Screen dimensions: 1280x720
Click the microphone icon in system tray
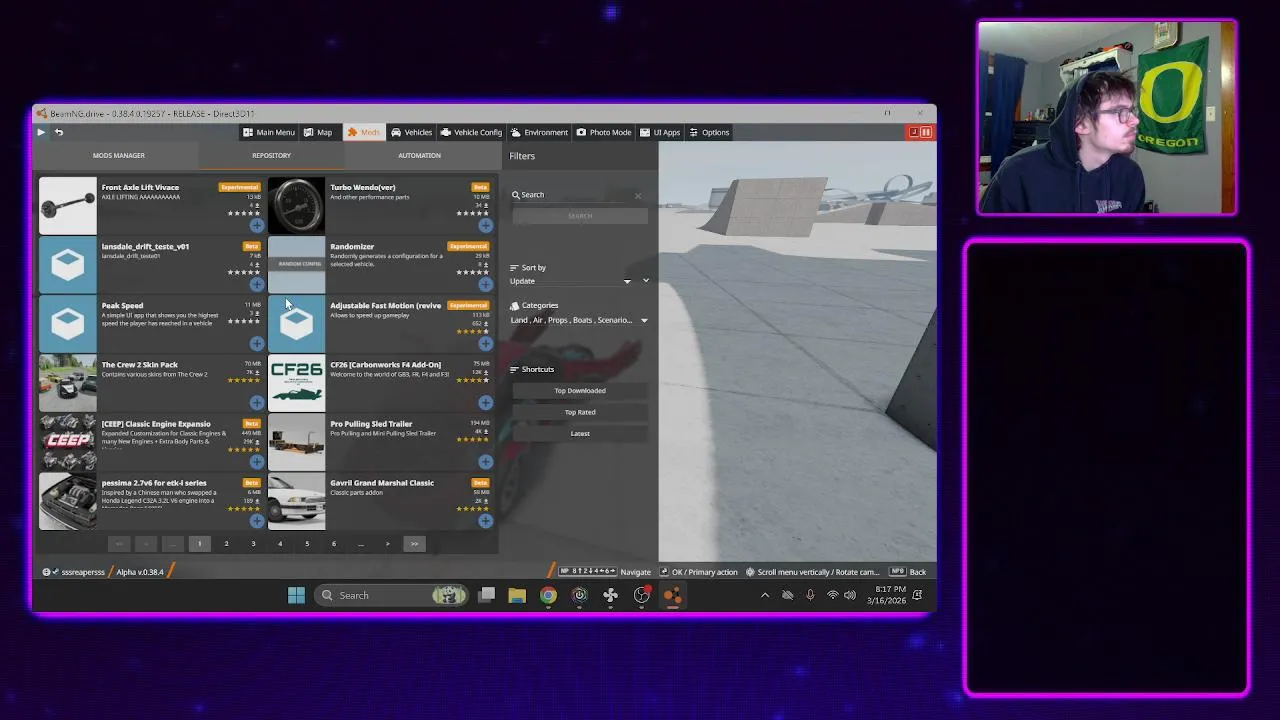pos(810,595)
